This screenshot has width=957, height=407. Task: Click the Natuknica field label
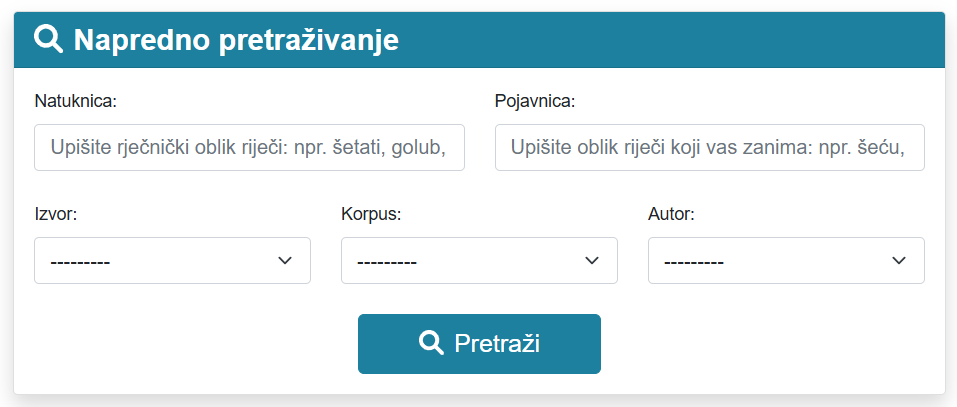pos(76,101)
